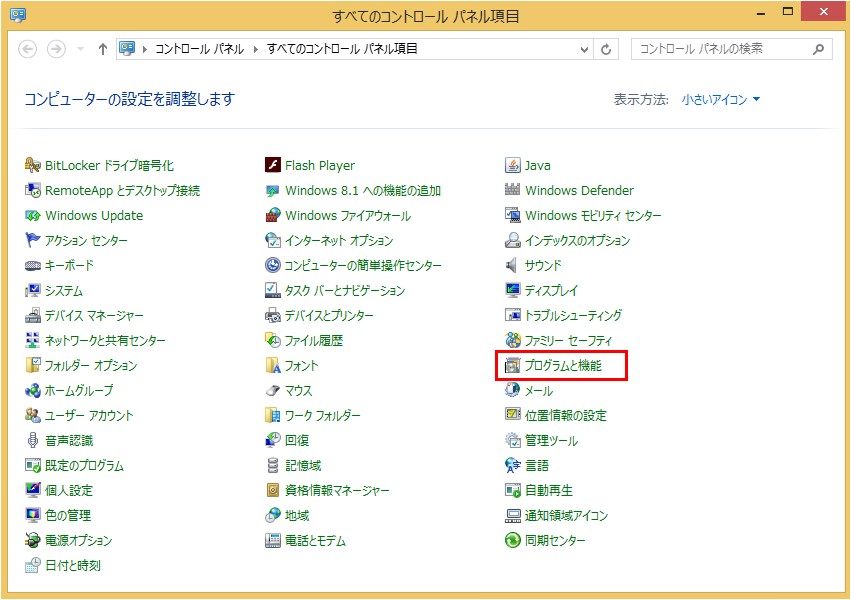This screenshot has height=600, width=851.
Task: Open フォルダー オプション
Action: (x=81, y=365)
